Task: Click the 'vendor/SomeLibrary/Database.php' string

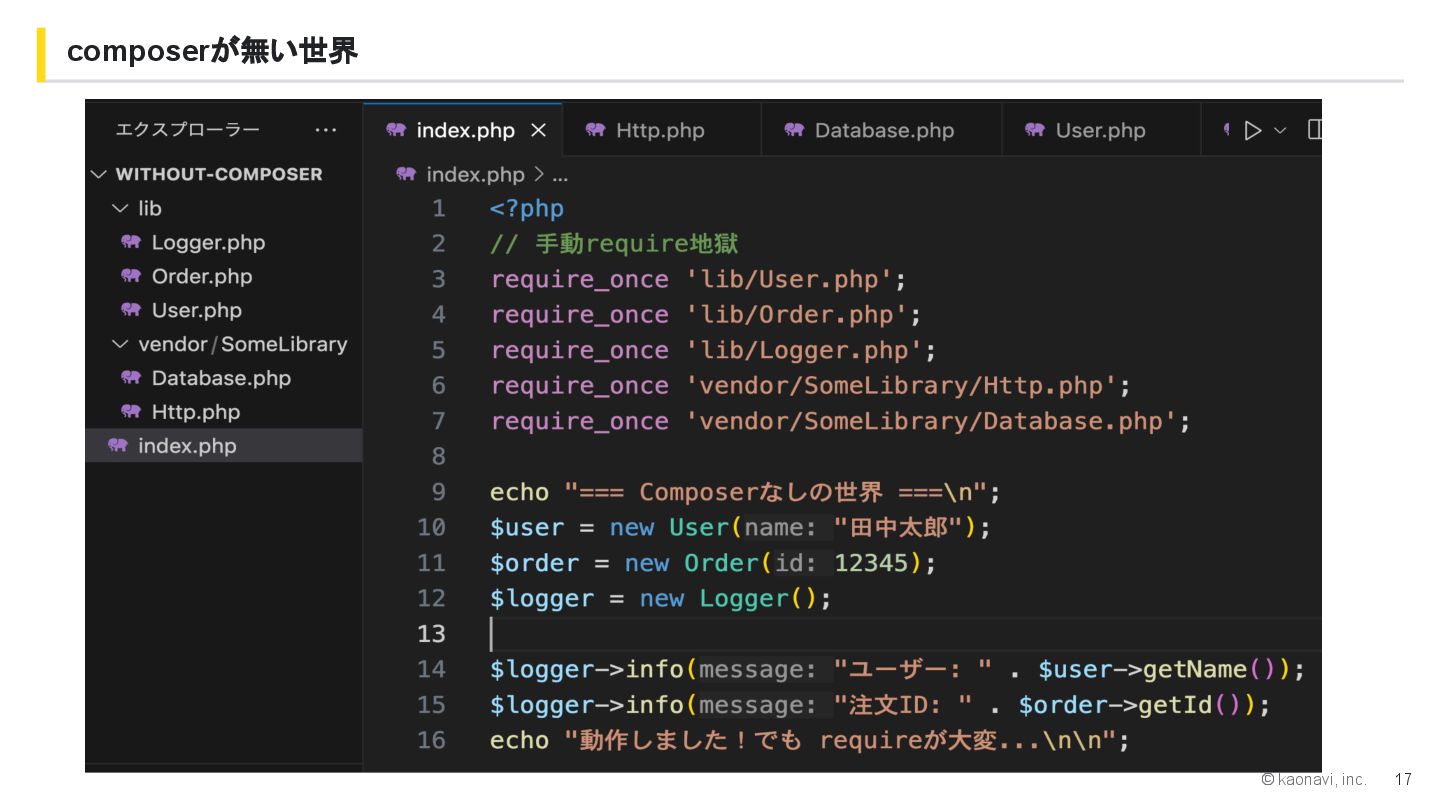Action: tap(930, 421)
